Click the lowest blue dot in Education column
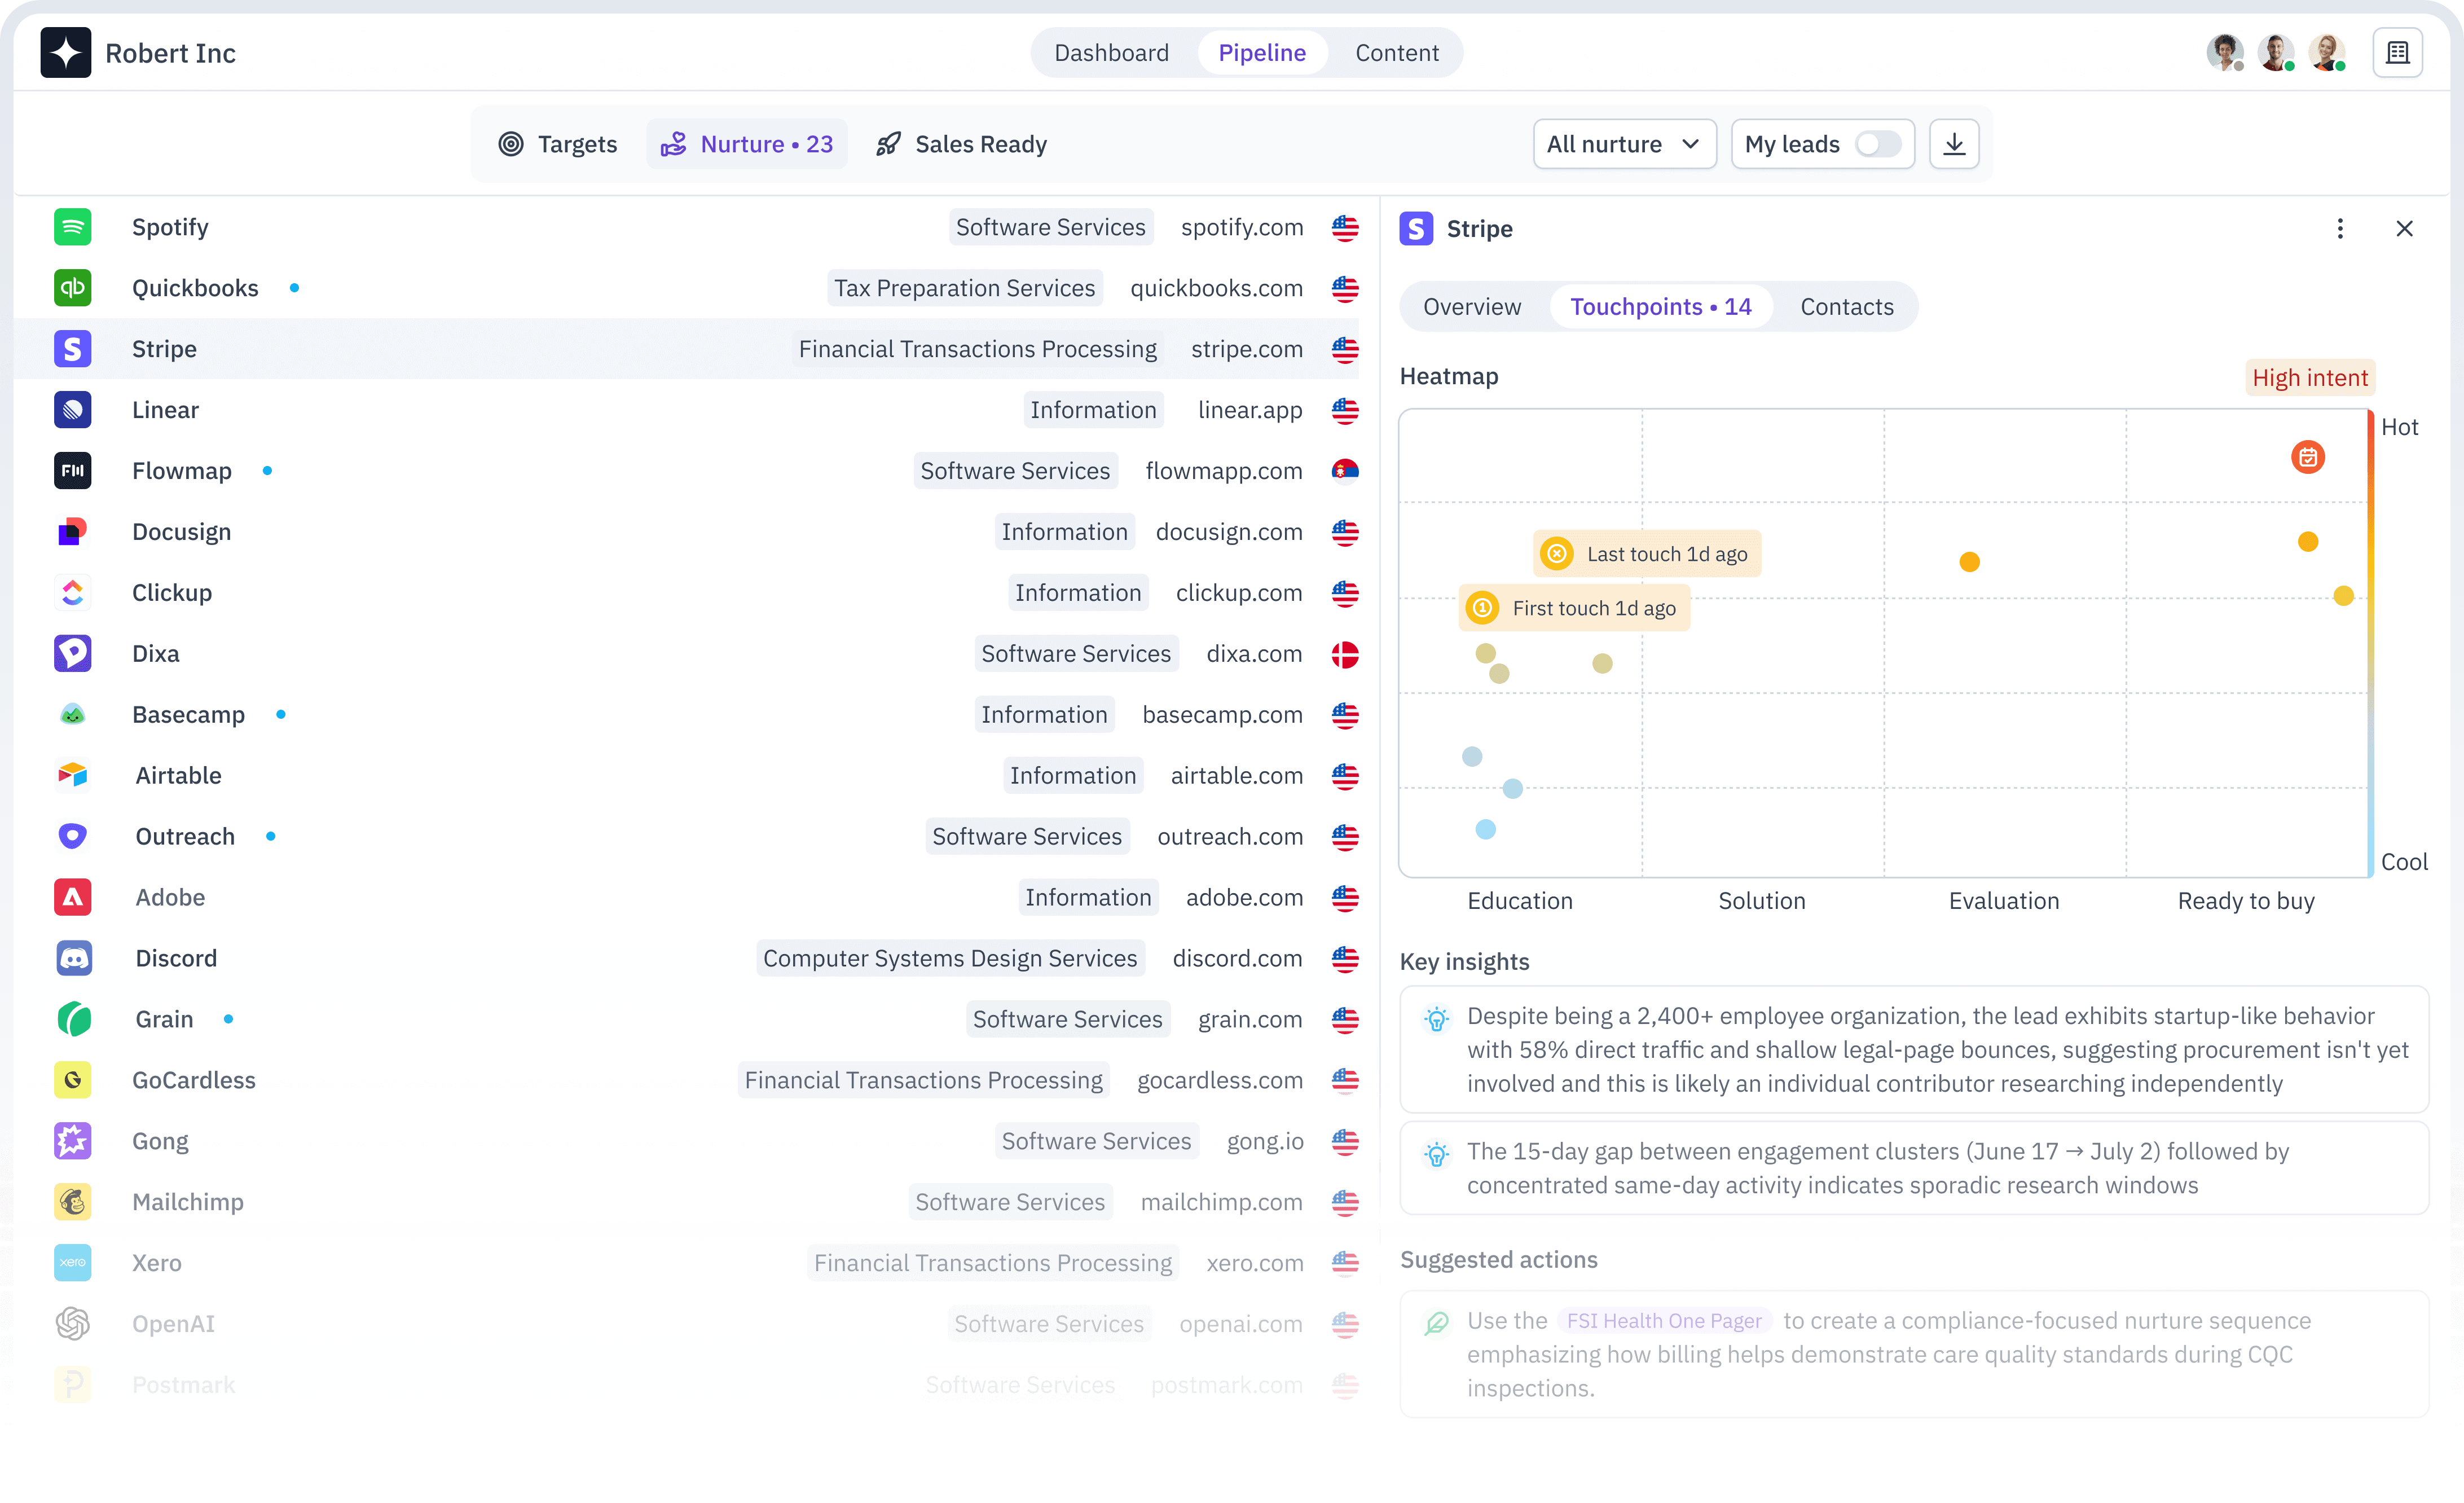The height and width of the screenshot is (1503, 2464). (1486, 830)
